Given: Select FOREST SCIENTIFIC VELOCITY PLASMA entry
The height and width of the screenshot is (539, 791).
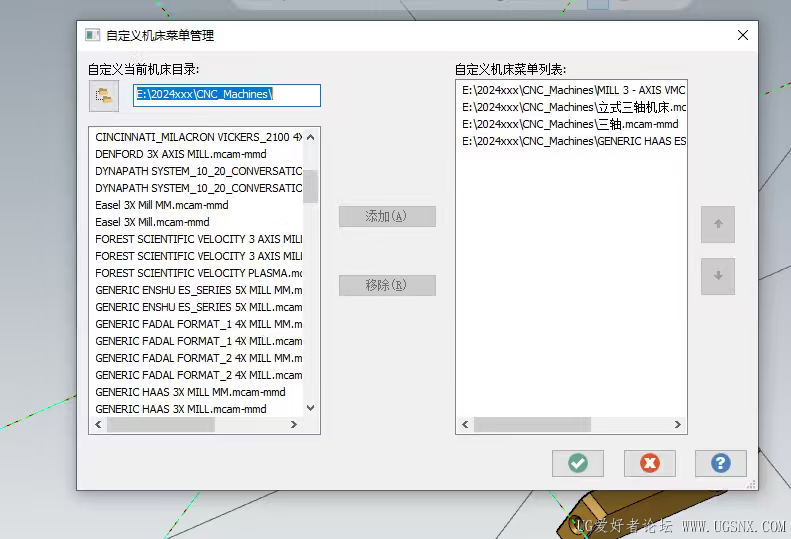Looking at the screenshot, I should click(199, 273).
